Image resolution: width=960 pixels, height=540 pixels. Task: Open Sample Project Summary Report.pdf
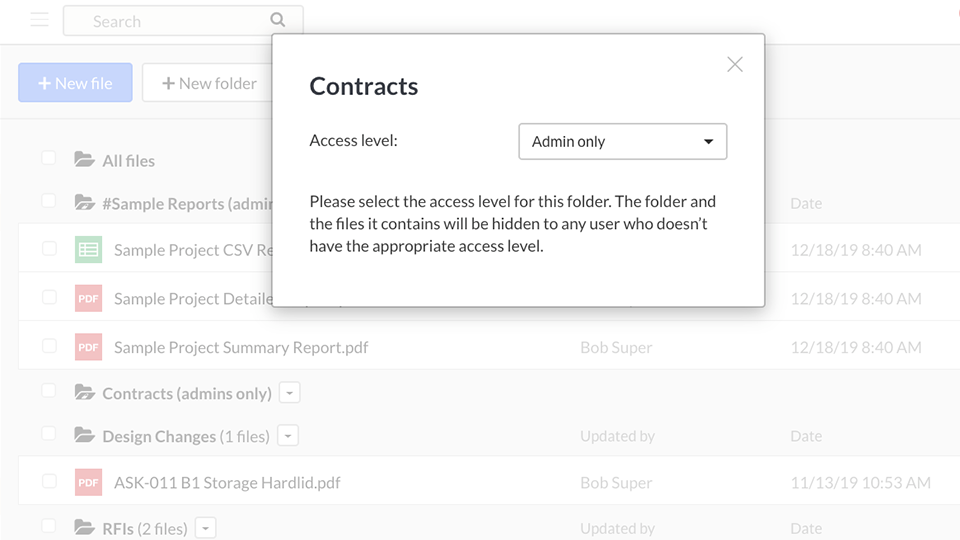pos(240,348)
